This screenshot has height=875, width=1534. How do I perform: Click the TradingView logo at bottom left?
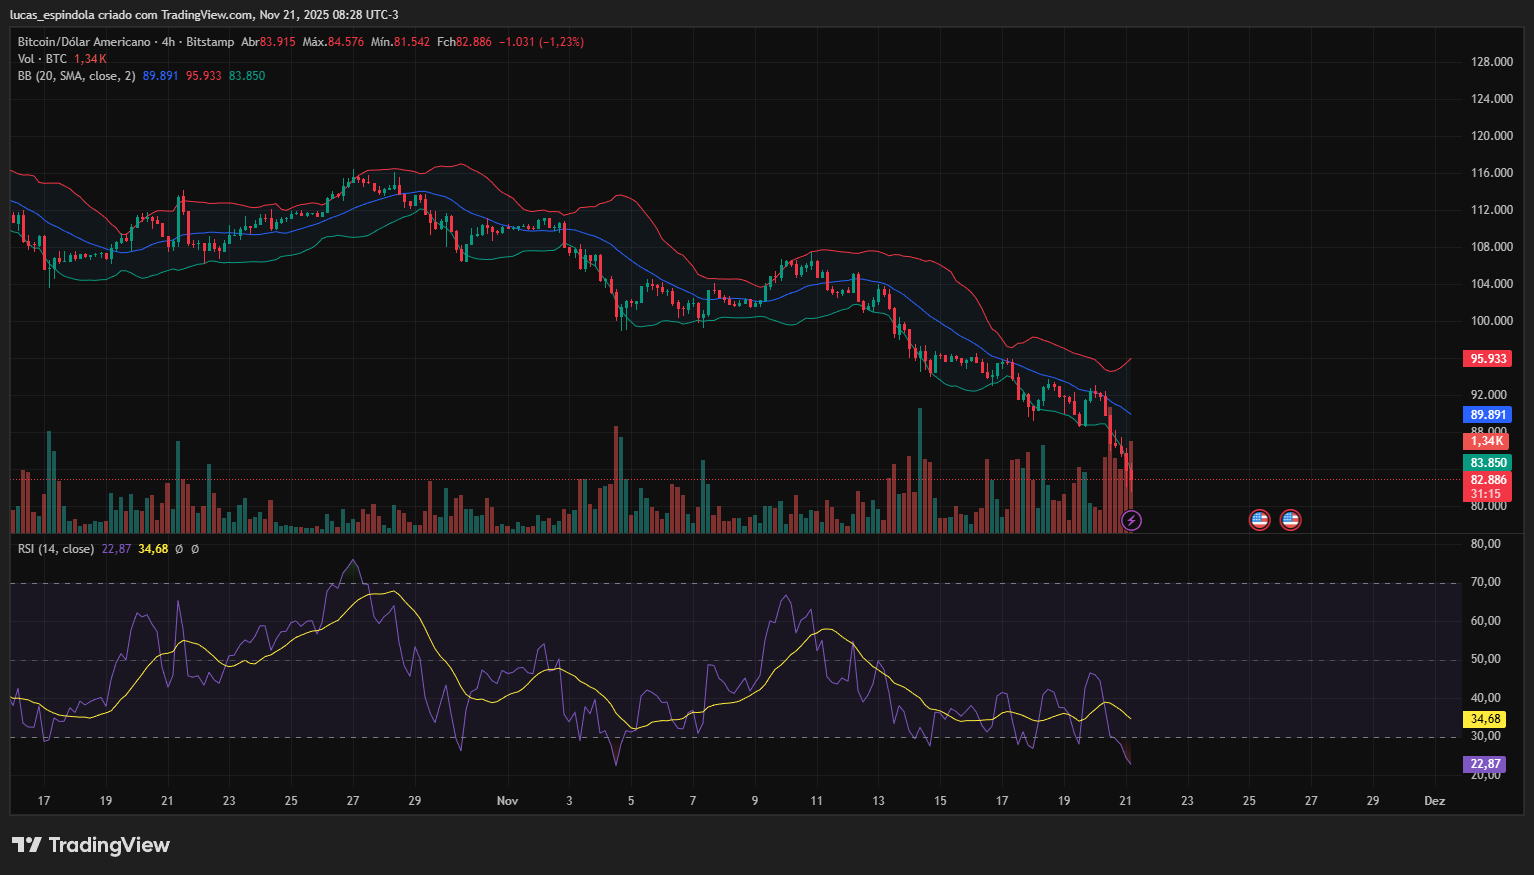pyautogui.click(x=91, y=845)
